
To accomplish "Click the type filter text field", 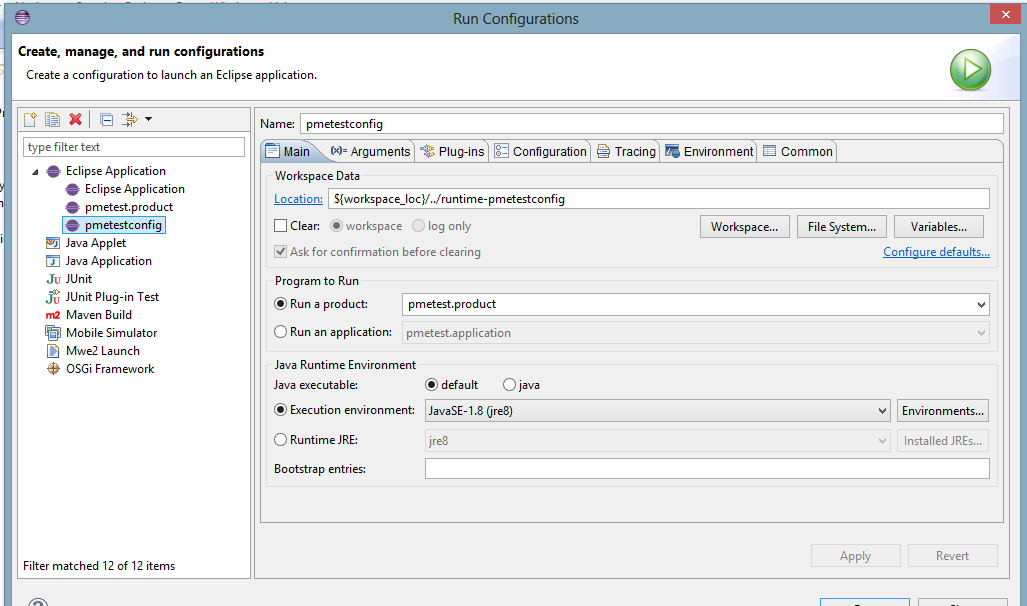I will [x=134, y=147].
